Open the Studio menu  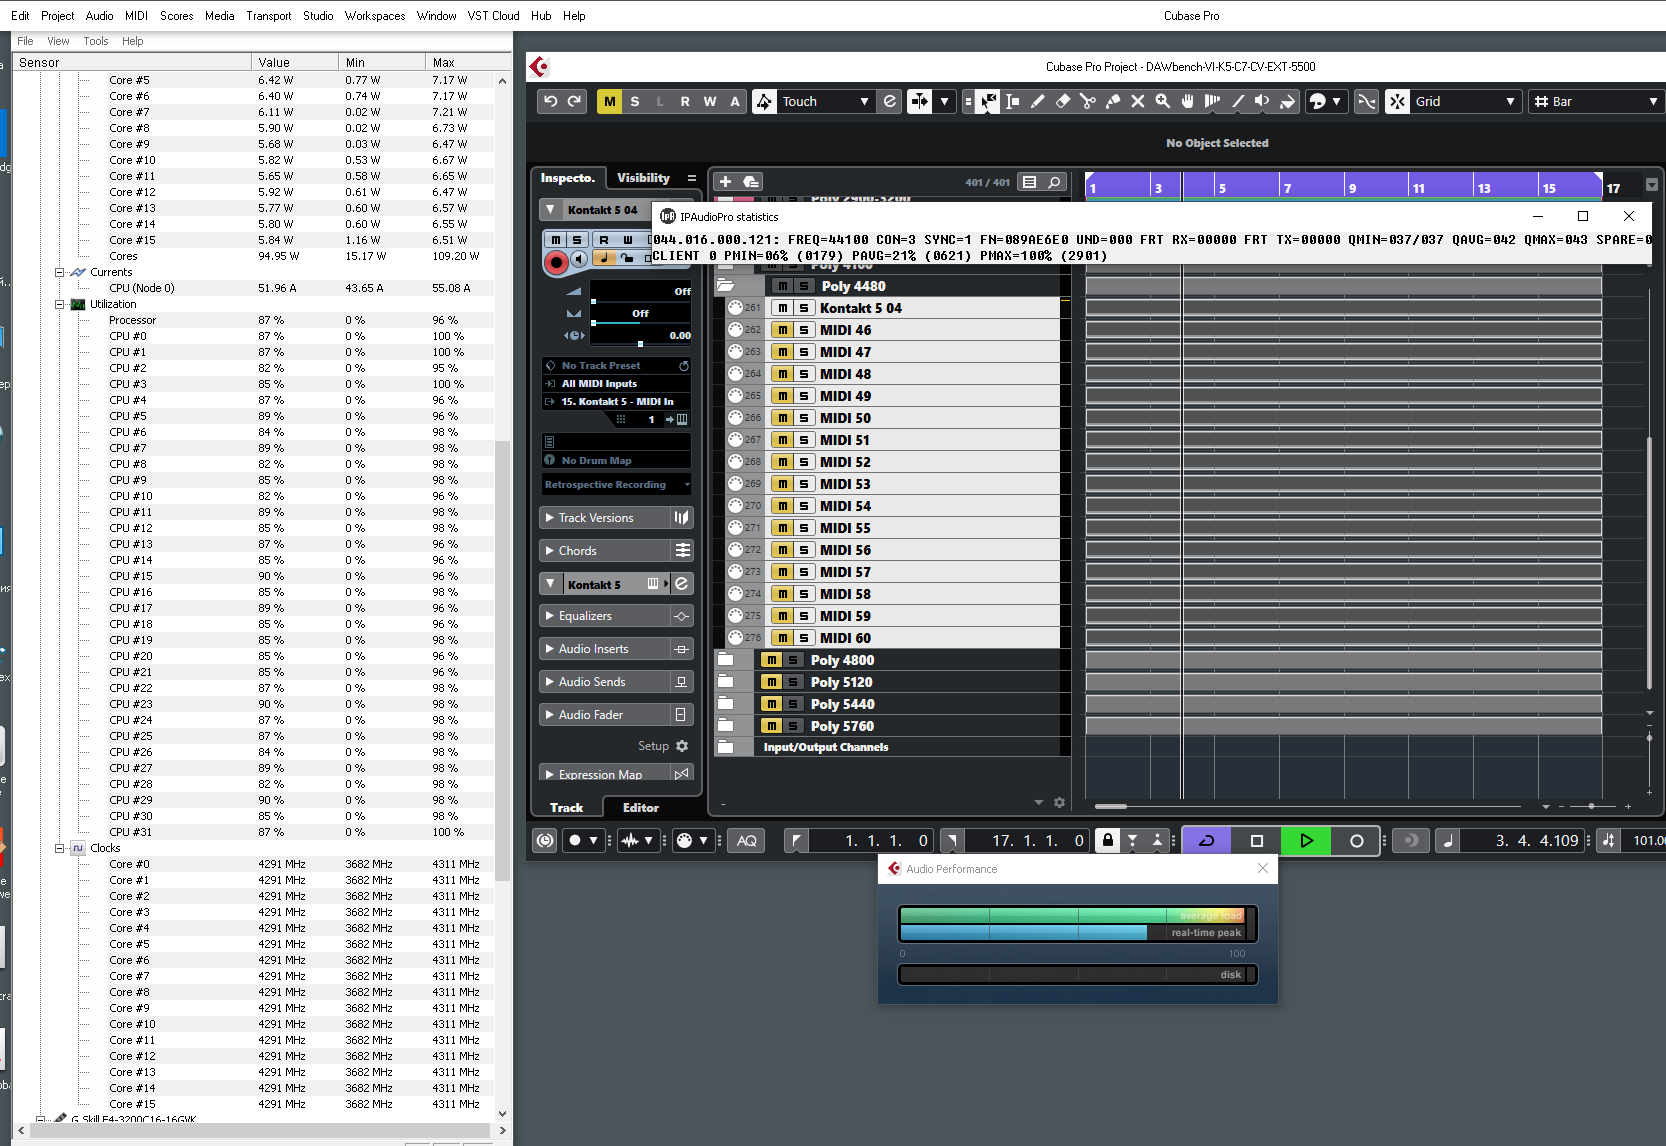(318, 15)
